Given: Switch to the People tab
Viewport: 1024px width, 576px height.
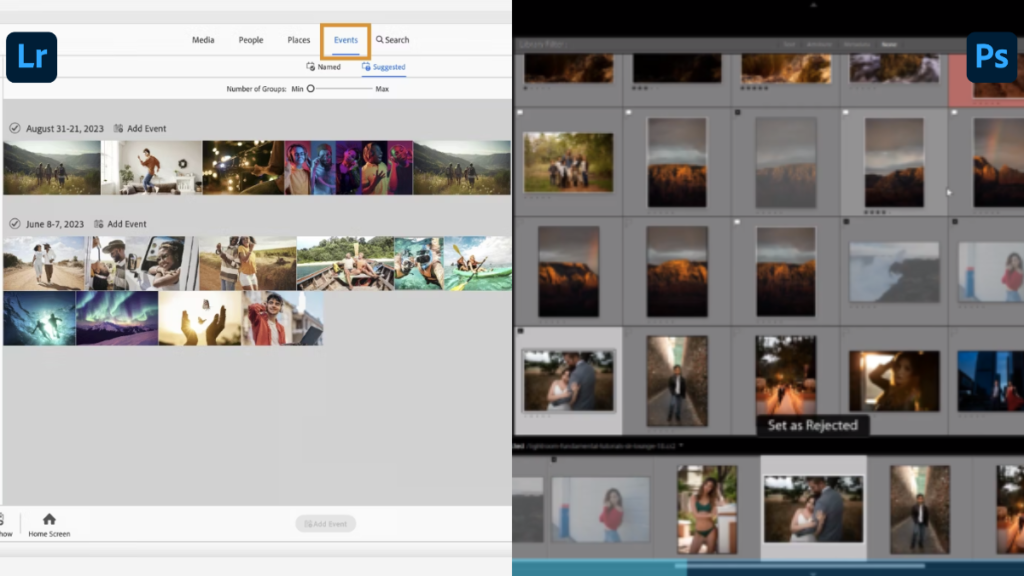Looking at the screenshot, I should pyautogui.click(x=251, y=39).
